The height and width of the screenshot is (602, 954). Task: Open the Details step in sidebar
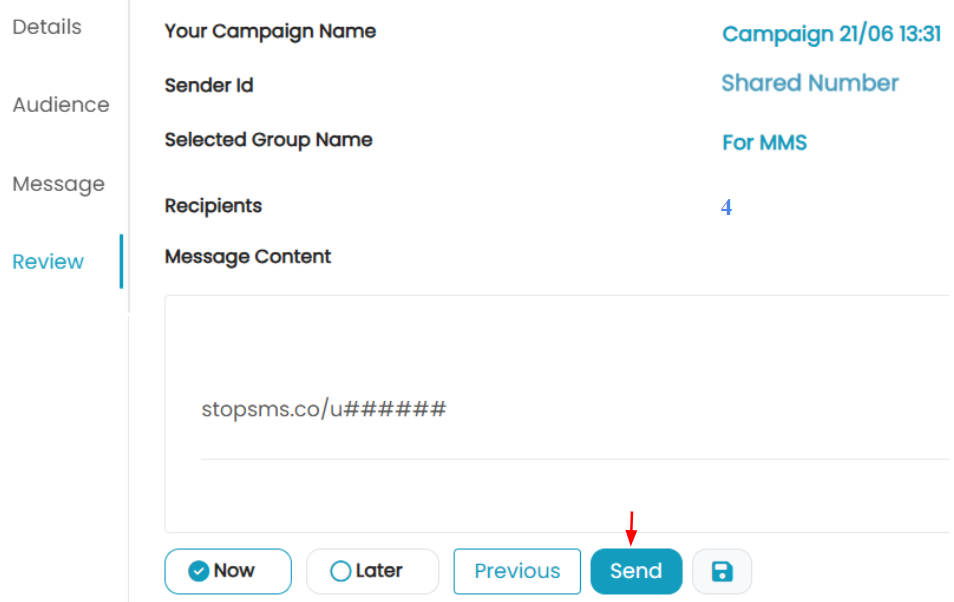coord(47,27)
